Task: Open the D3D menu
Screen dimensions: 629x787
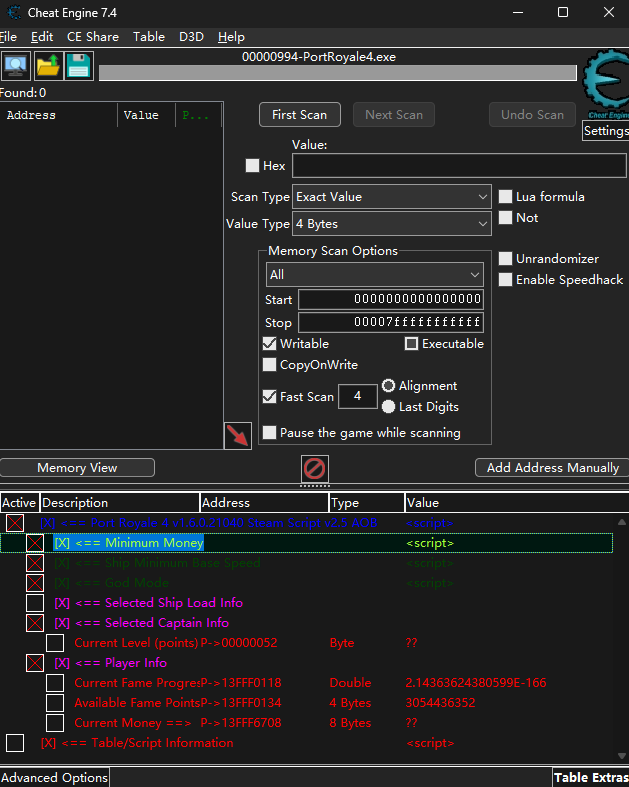Action: (x=191, y=37)
